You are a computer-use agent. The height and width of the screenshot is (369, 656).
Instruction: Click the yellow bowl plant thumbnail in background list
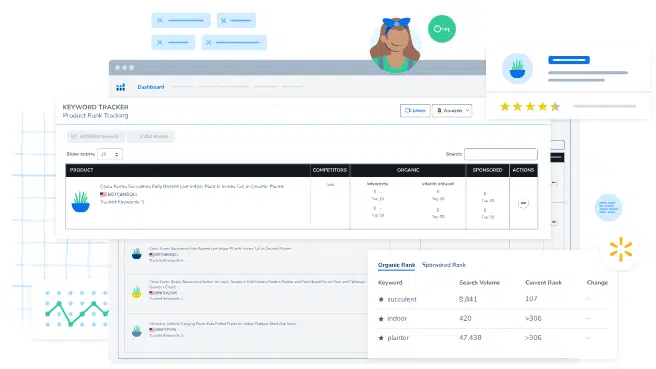[x=136, y=292]
